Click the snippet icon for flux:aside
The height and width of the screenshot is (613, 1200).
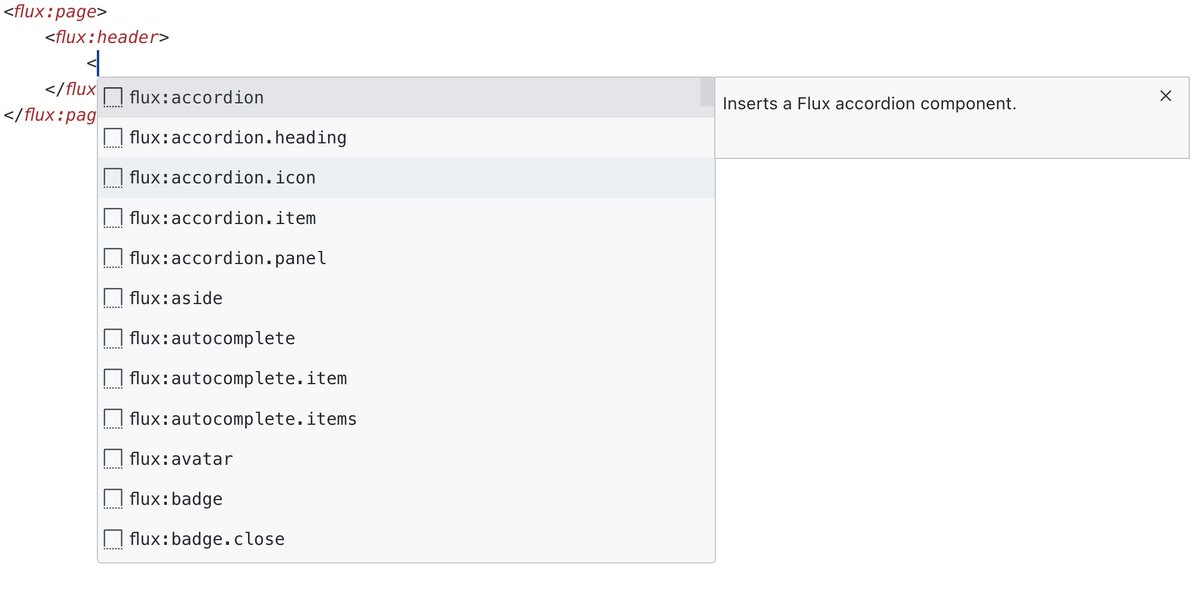coord(113,298)
